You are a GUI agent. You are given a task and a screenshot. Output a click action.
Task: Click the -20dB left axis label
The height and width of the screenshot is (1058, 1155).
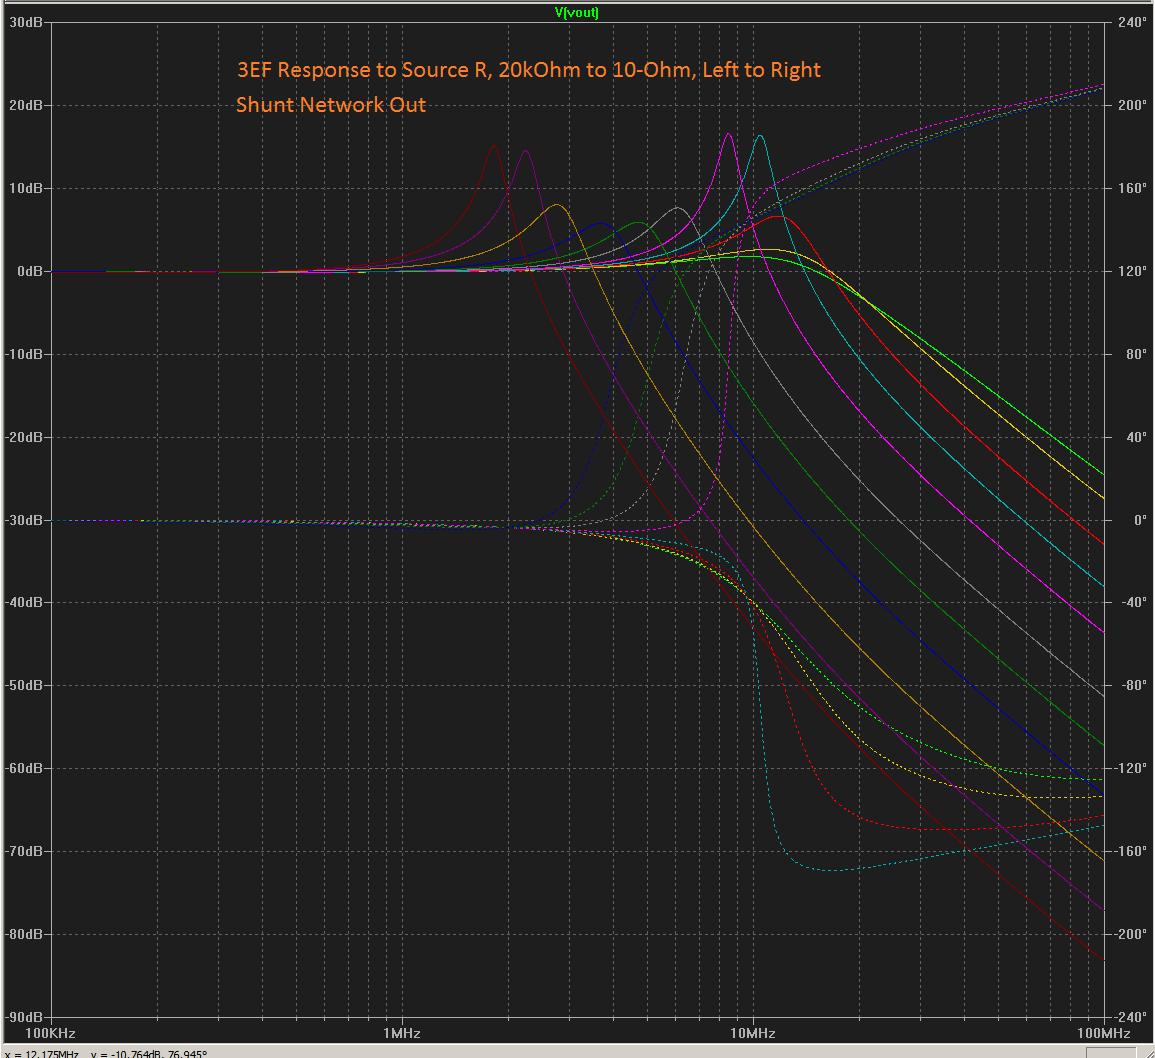click(x=24, y=438)
